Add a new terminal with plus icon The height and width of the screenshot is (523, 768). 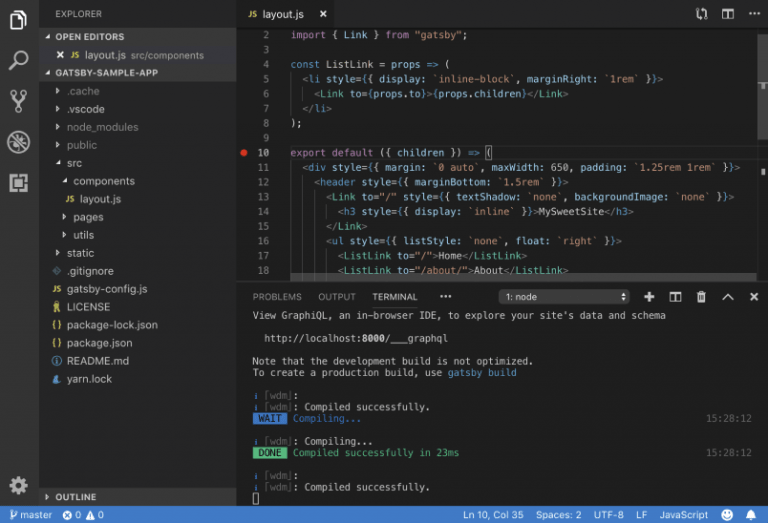pyautogui.click(x=649, y=297)
